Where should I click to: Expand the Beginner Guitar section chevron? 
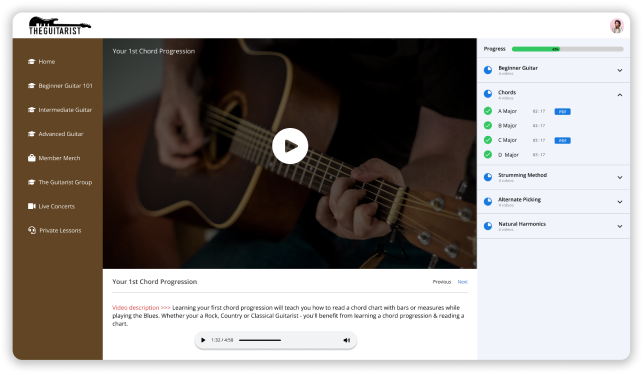[x=620, y=70]
